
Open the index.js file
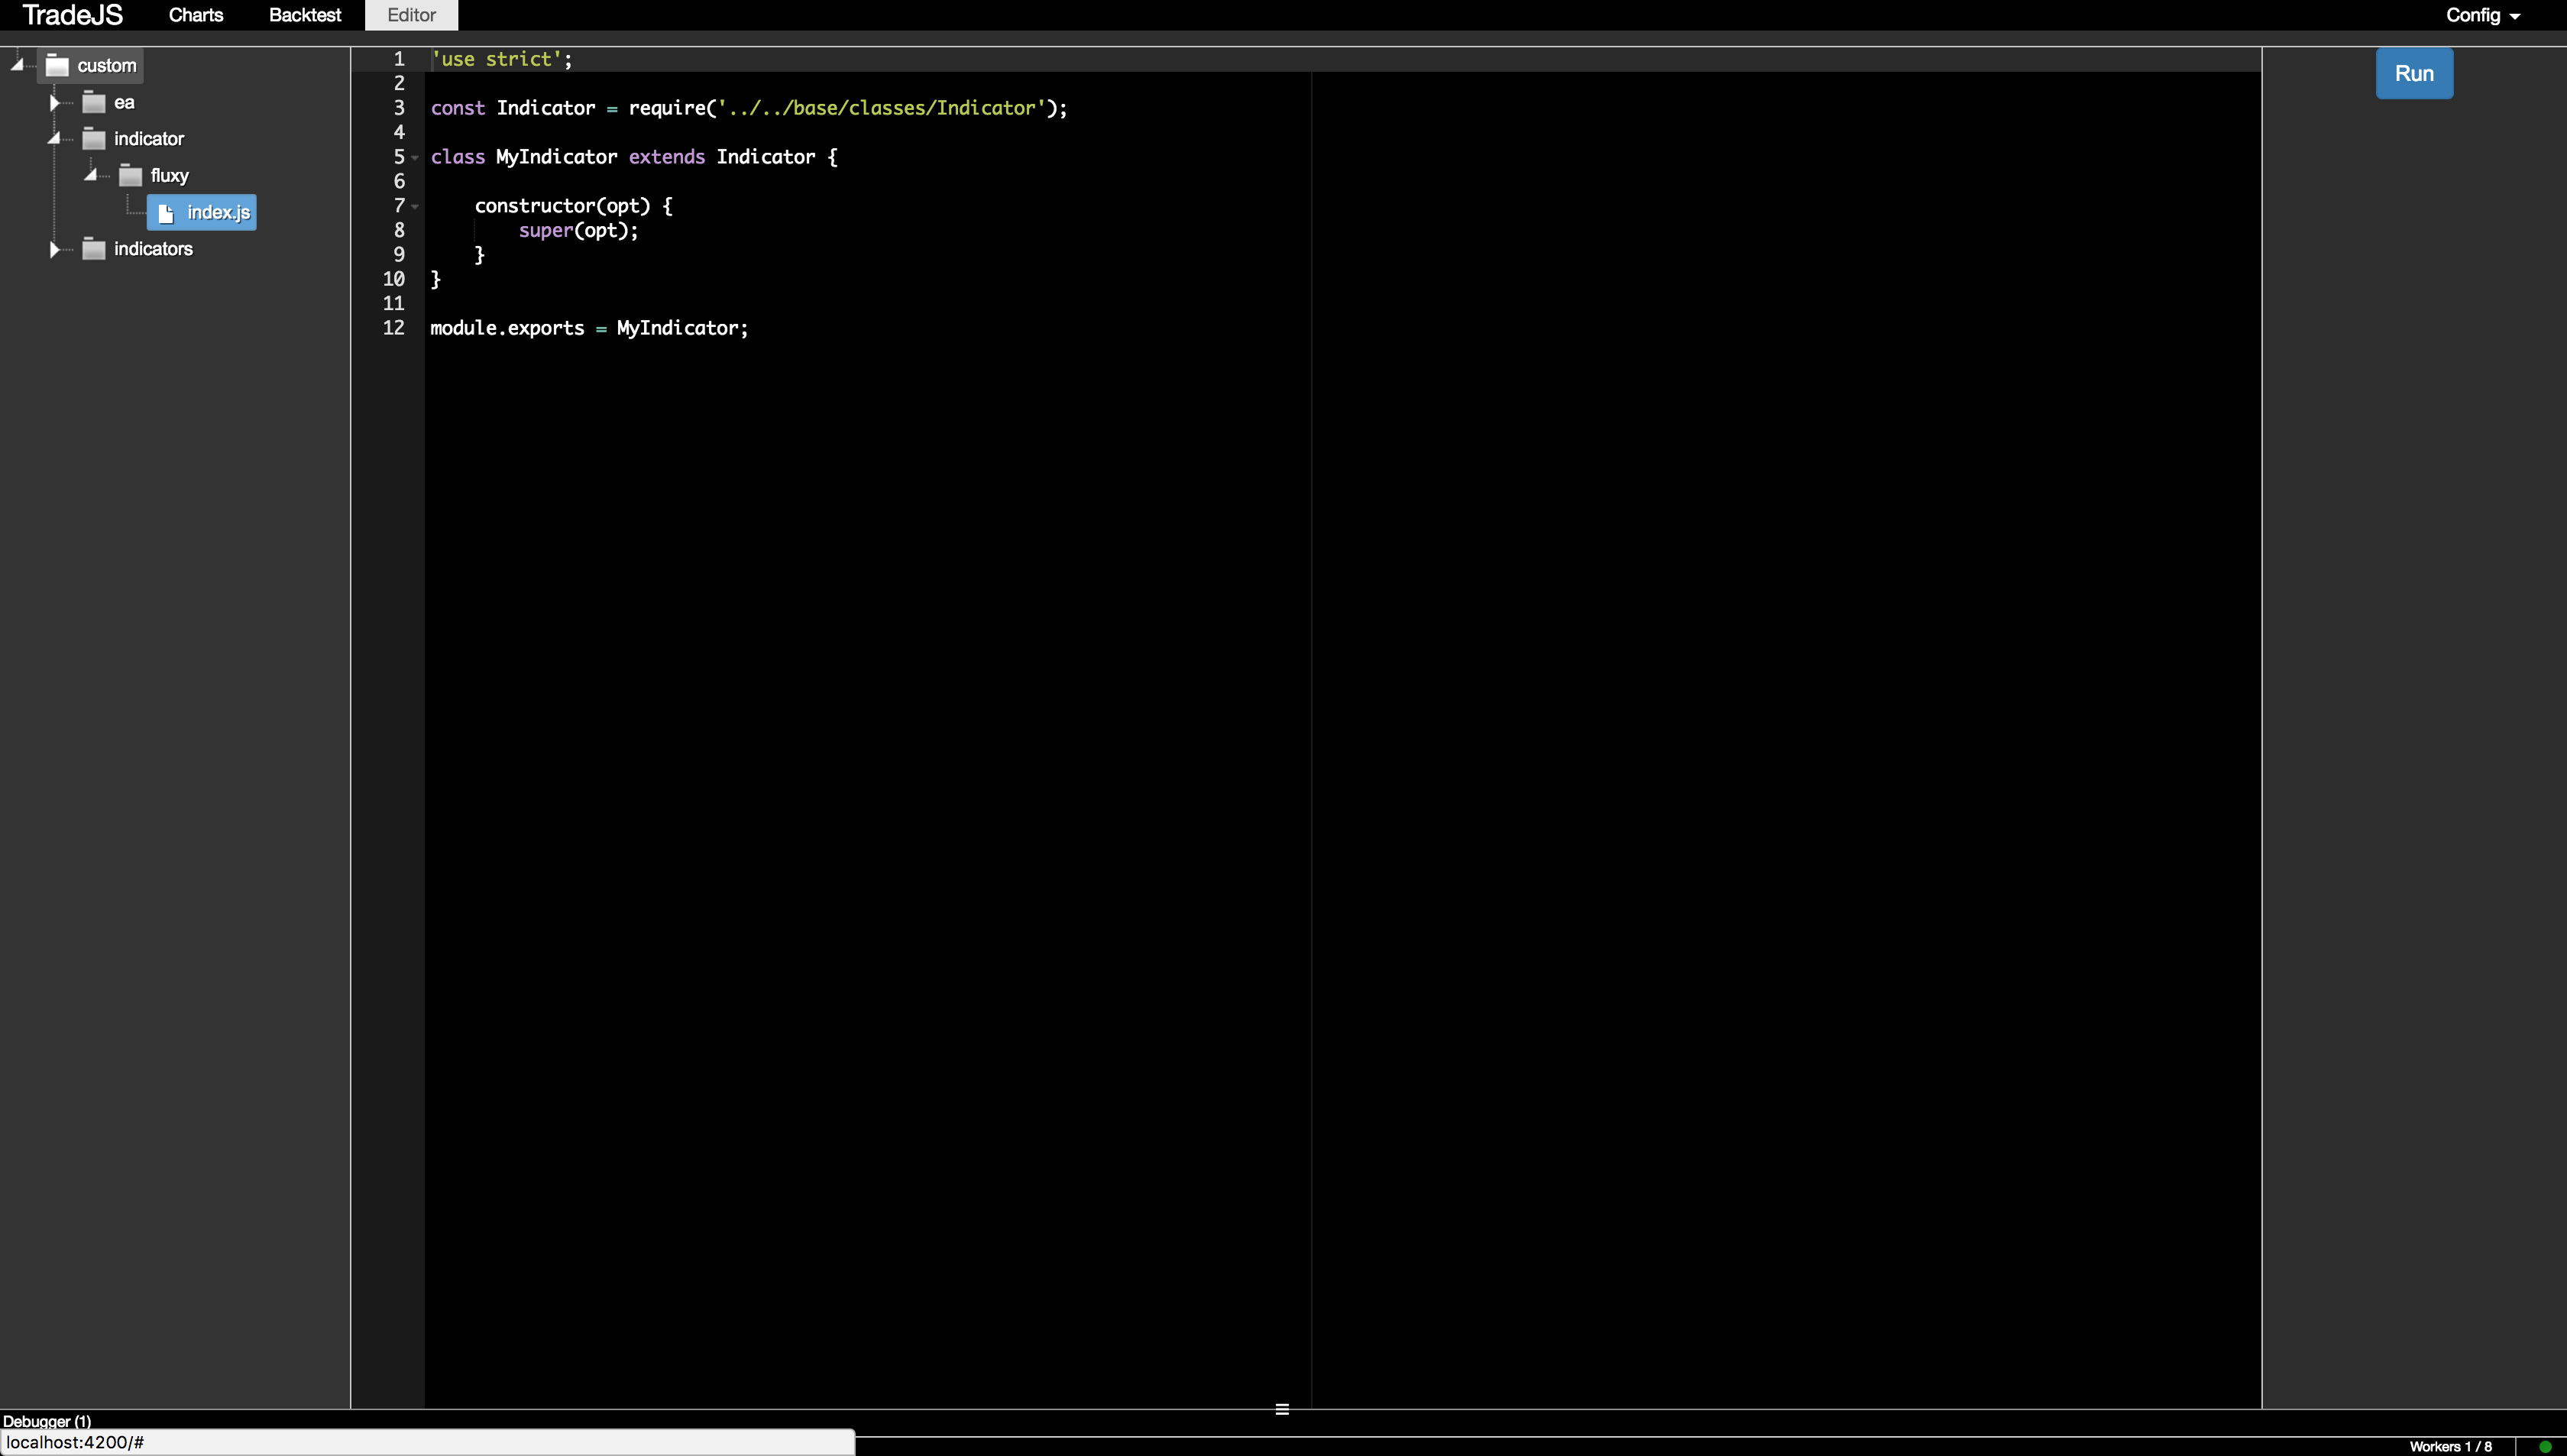click(201, 212)
